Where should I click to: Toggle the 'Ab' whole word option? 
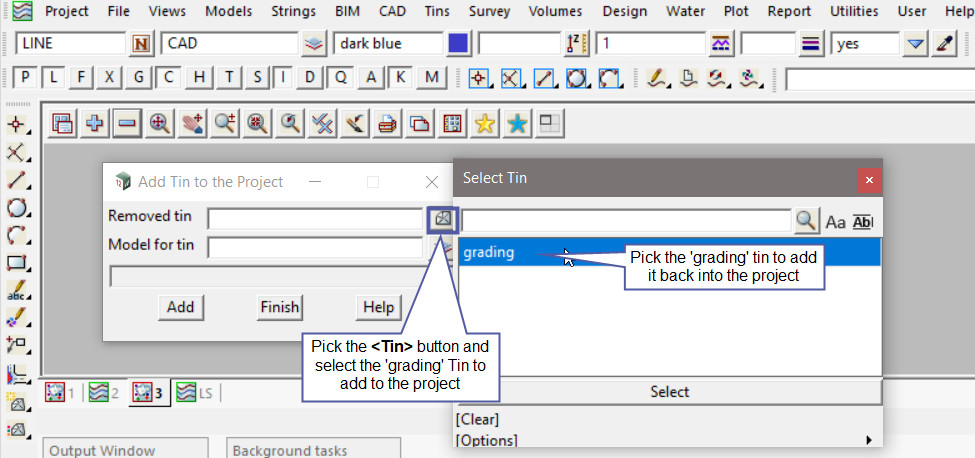pos(862,222)
